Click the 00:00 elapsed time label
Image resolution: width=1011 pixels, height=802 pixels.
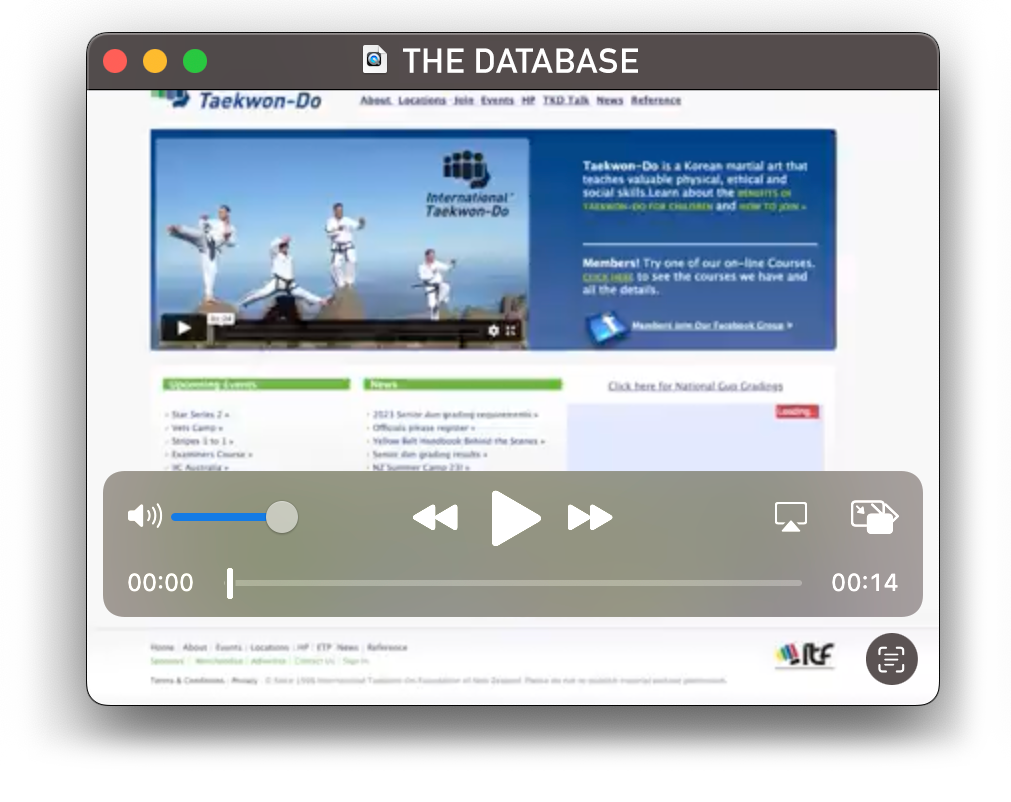(x=161, y=583)
